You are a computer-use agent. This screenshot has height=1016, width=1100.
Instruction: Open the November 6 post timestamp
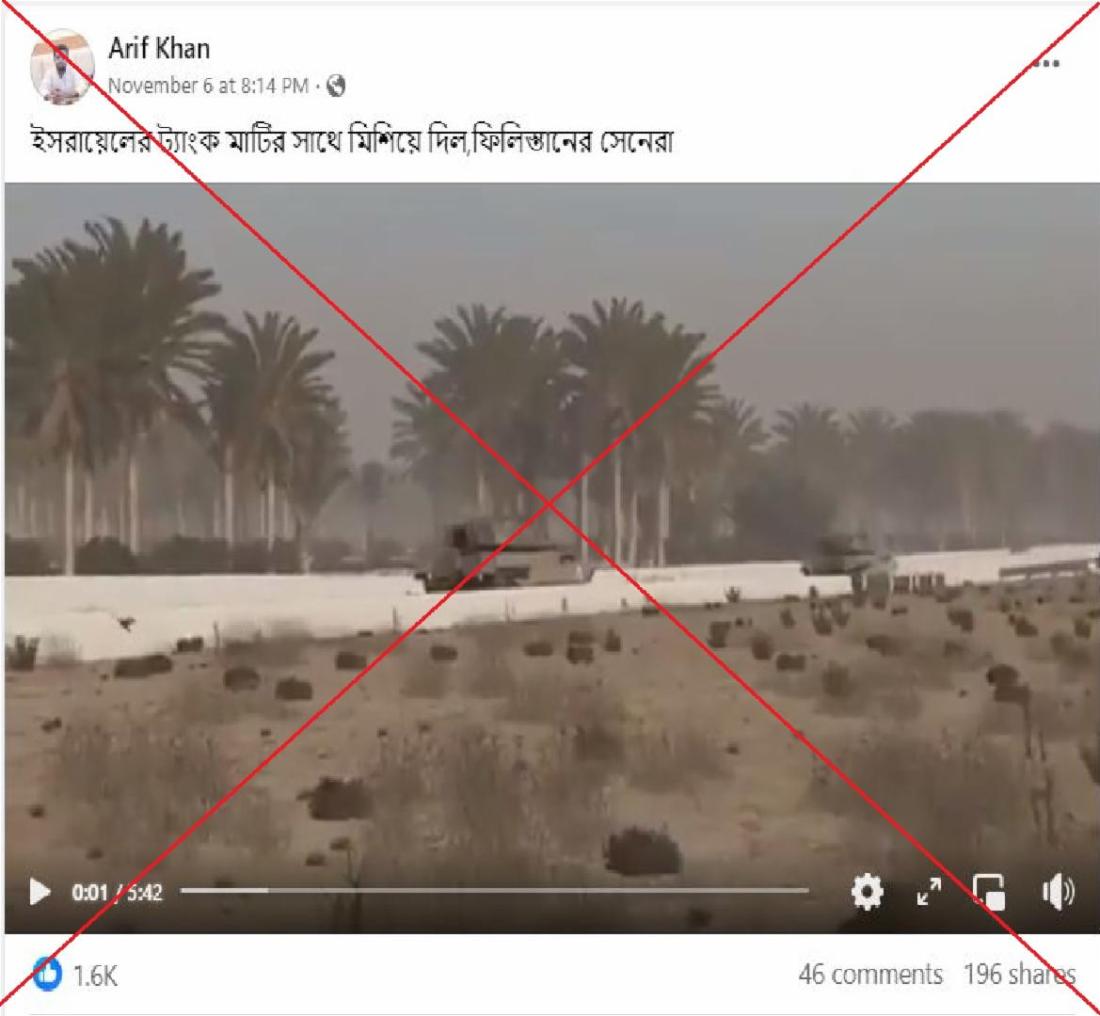click(208, 86)
